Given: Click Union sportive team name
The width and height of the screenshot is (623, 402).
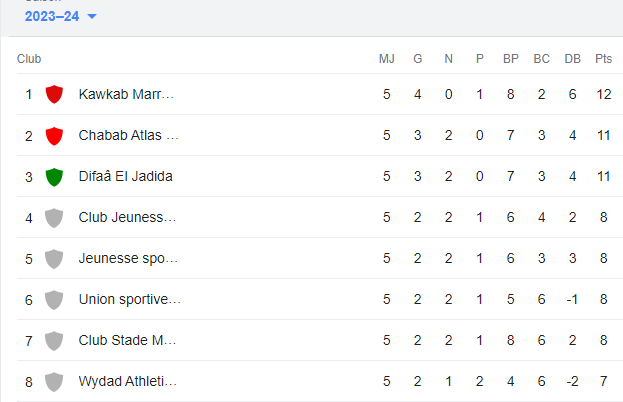Looking at the screenshot, I should [129, 299].
